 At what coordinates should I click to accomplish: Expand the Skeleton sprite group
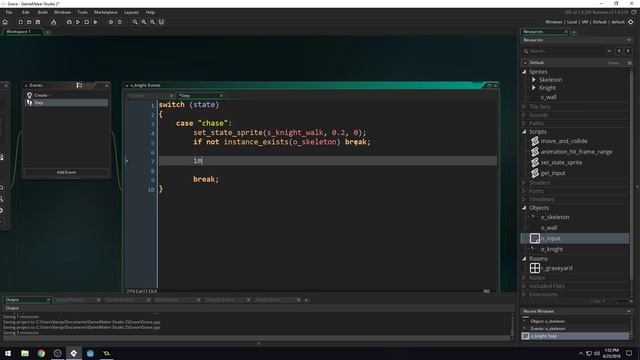click(533, 80)
